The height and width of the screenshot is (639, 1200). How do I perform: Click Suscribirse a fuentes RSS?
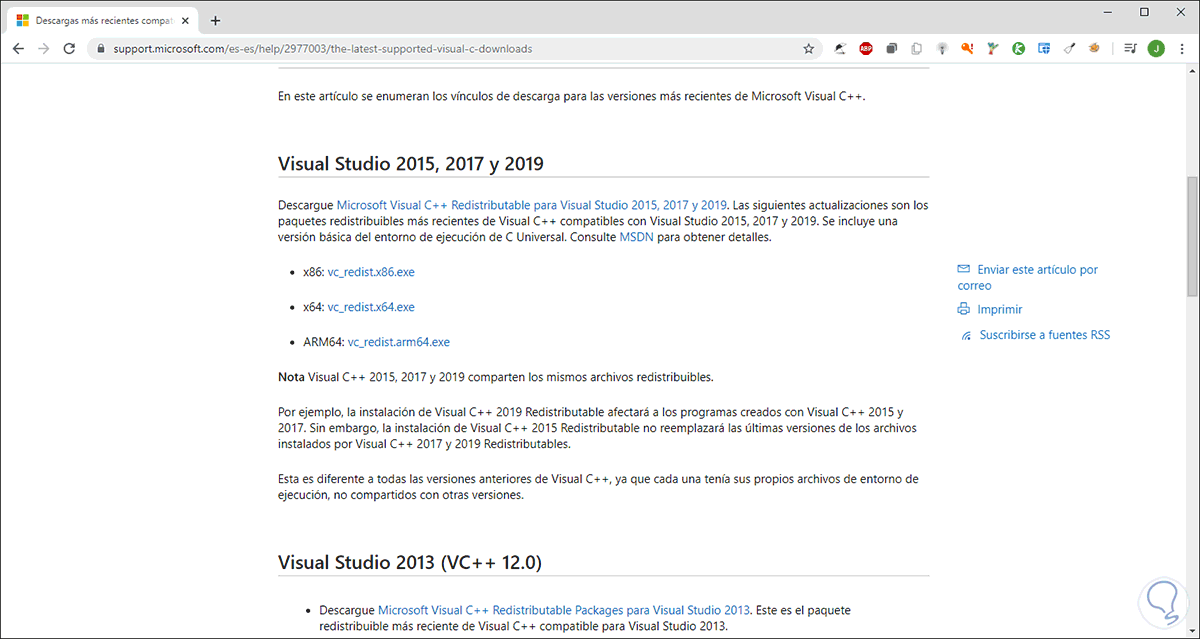(x=1045, y=335)
